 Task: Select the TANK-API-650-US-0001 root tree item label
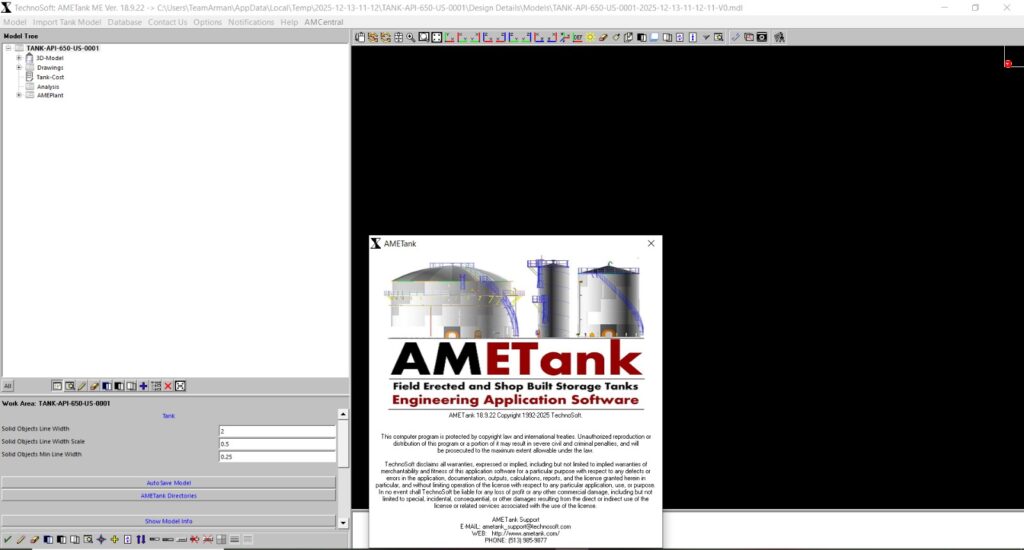[63, 48]
